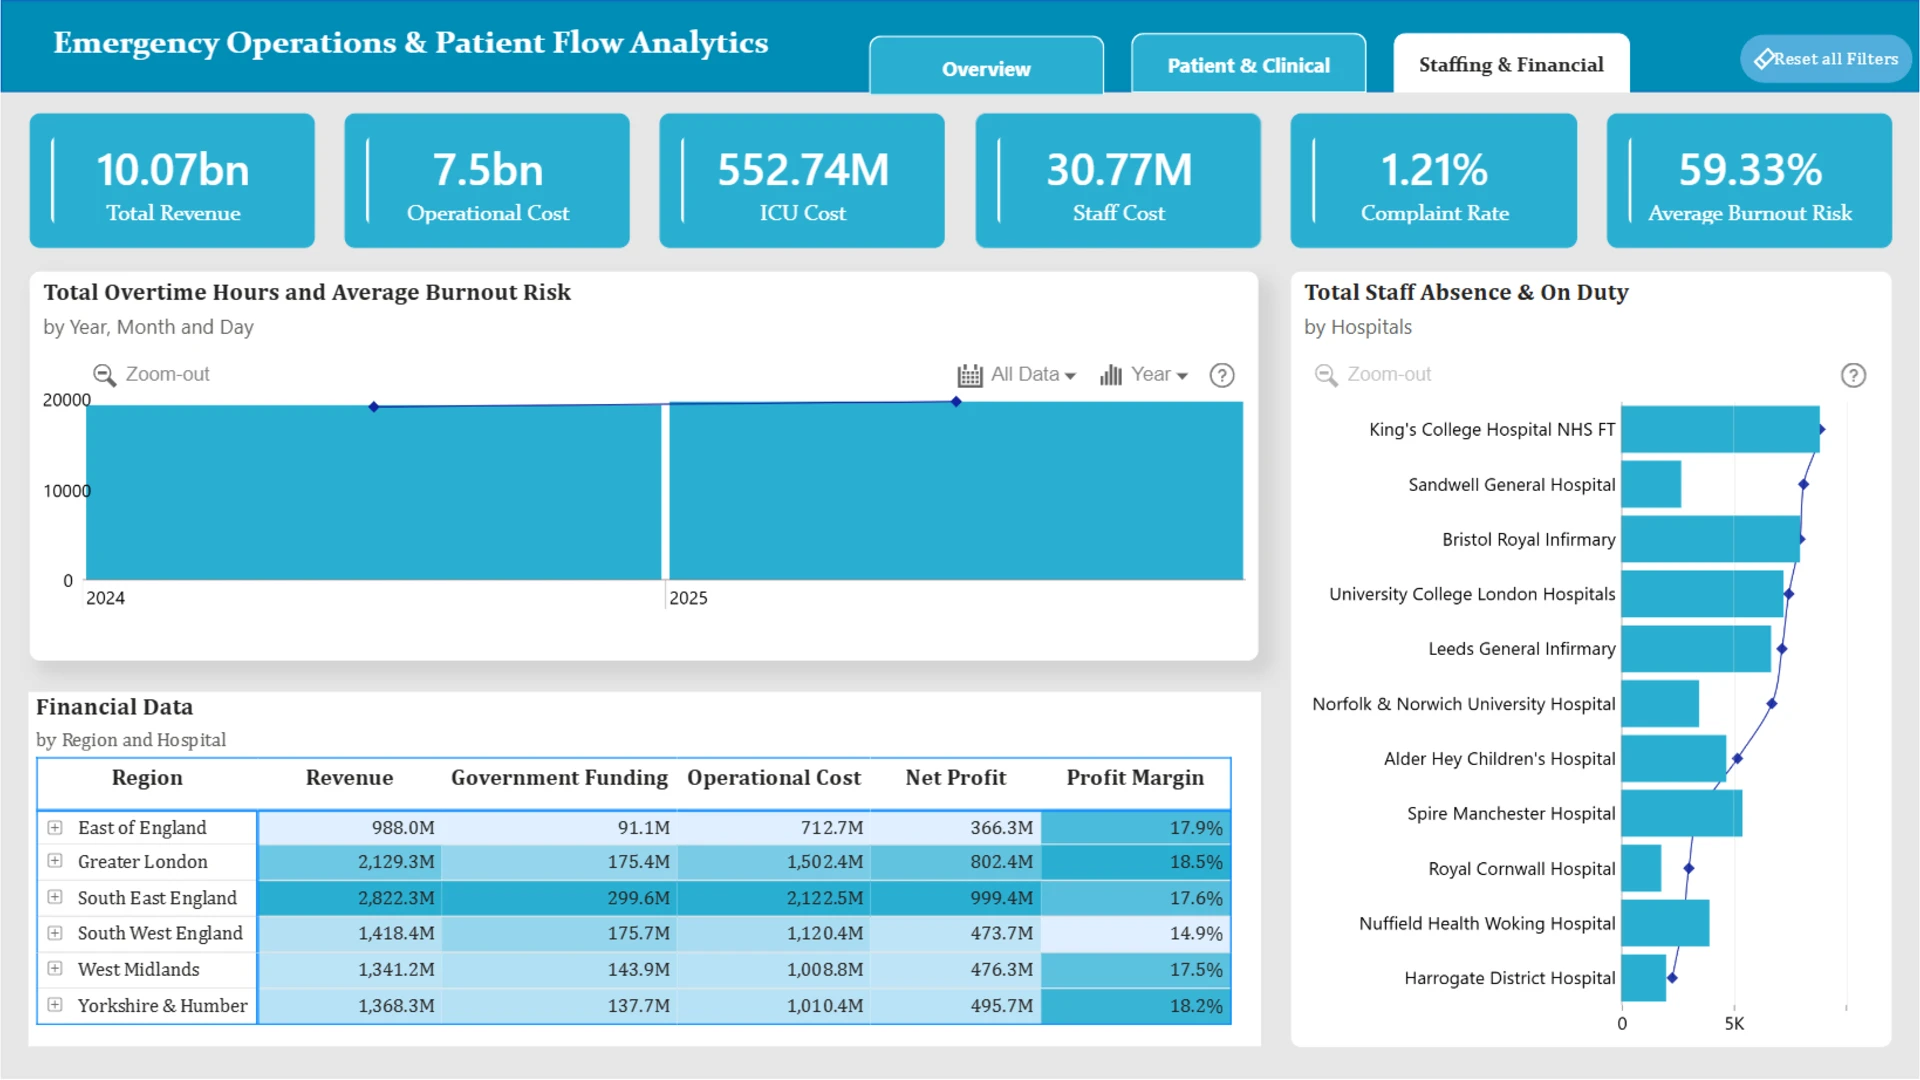Screen dimensions: 1920x1080
Task: Click the bar chart icon beside Year
Action: coord(1111,375)
